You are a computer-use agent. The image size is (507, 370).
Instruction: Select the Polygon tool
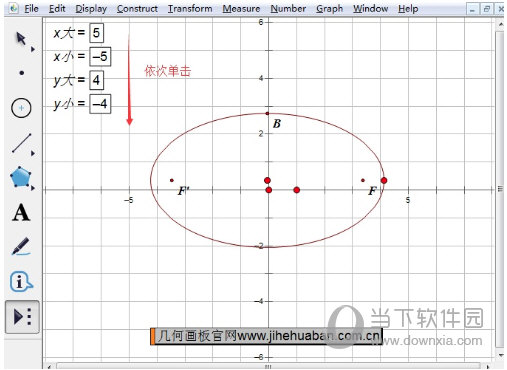pos(20,177)
